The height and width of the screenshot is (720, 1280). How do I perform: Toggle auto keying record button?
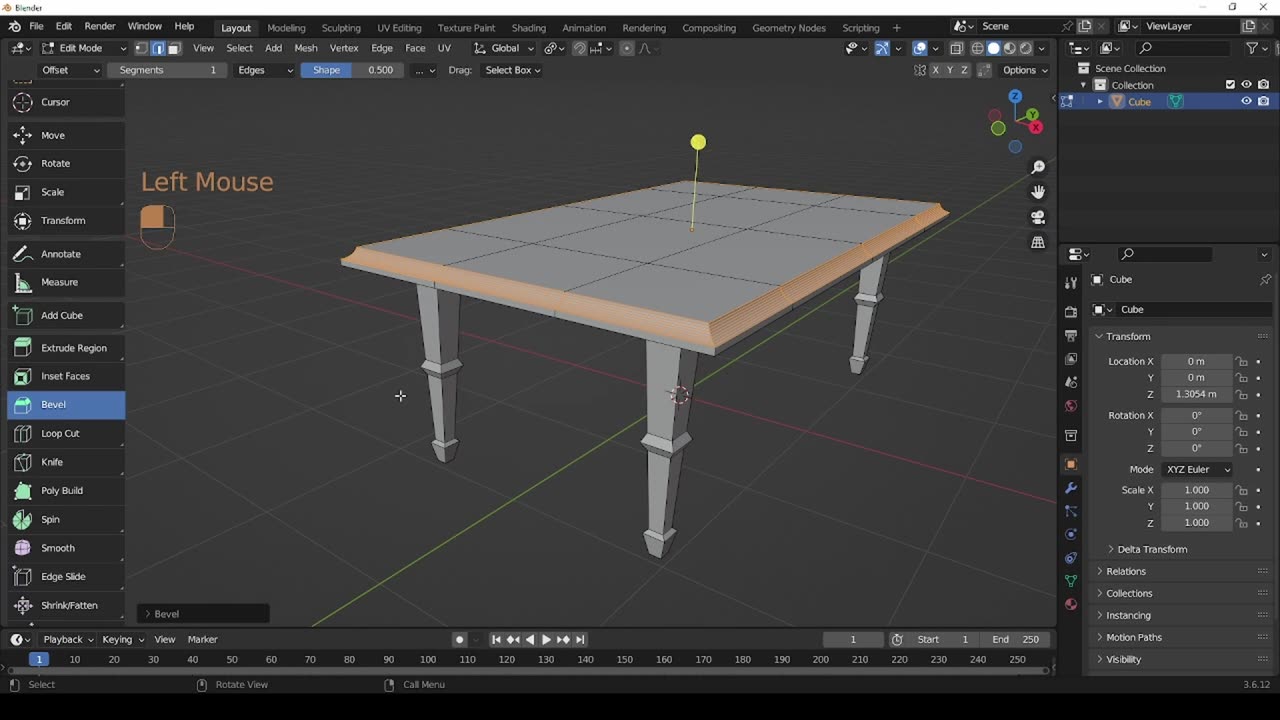pyautogui.click(x=459, y=639)
